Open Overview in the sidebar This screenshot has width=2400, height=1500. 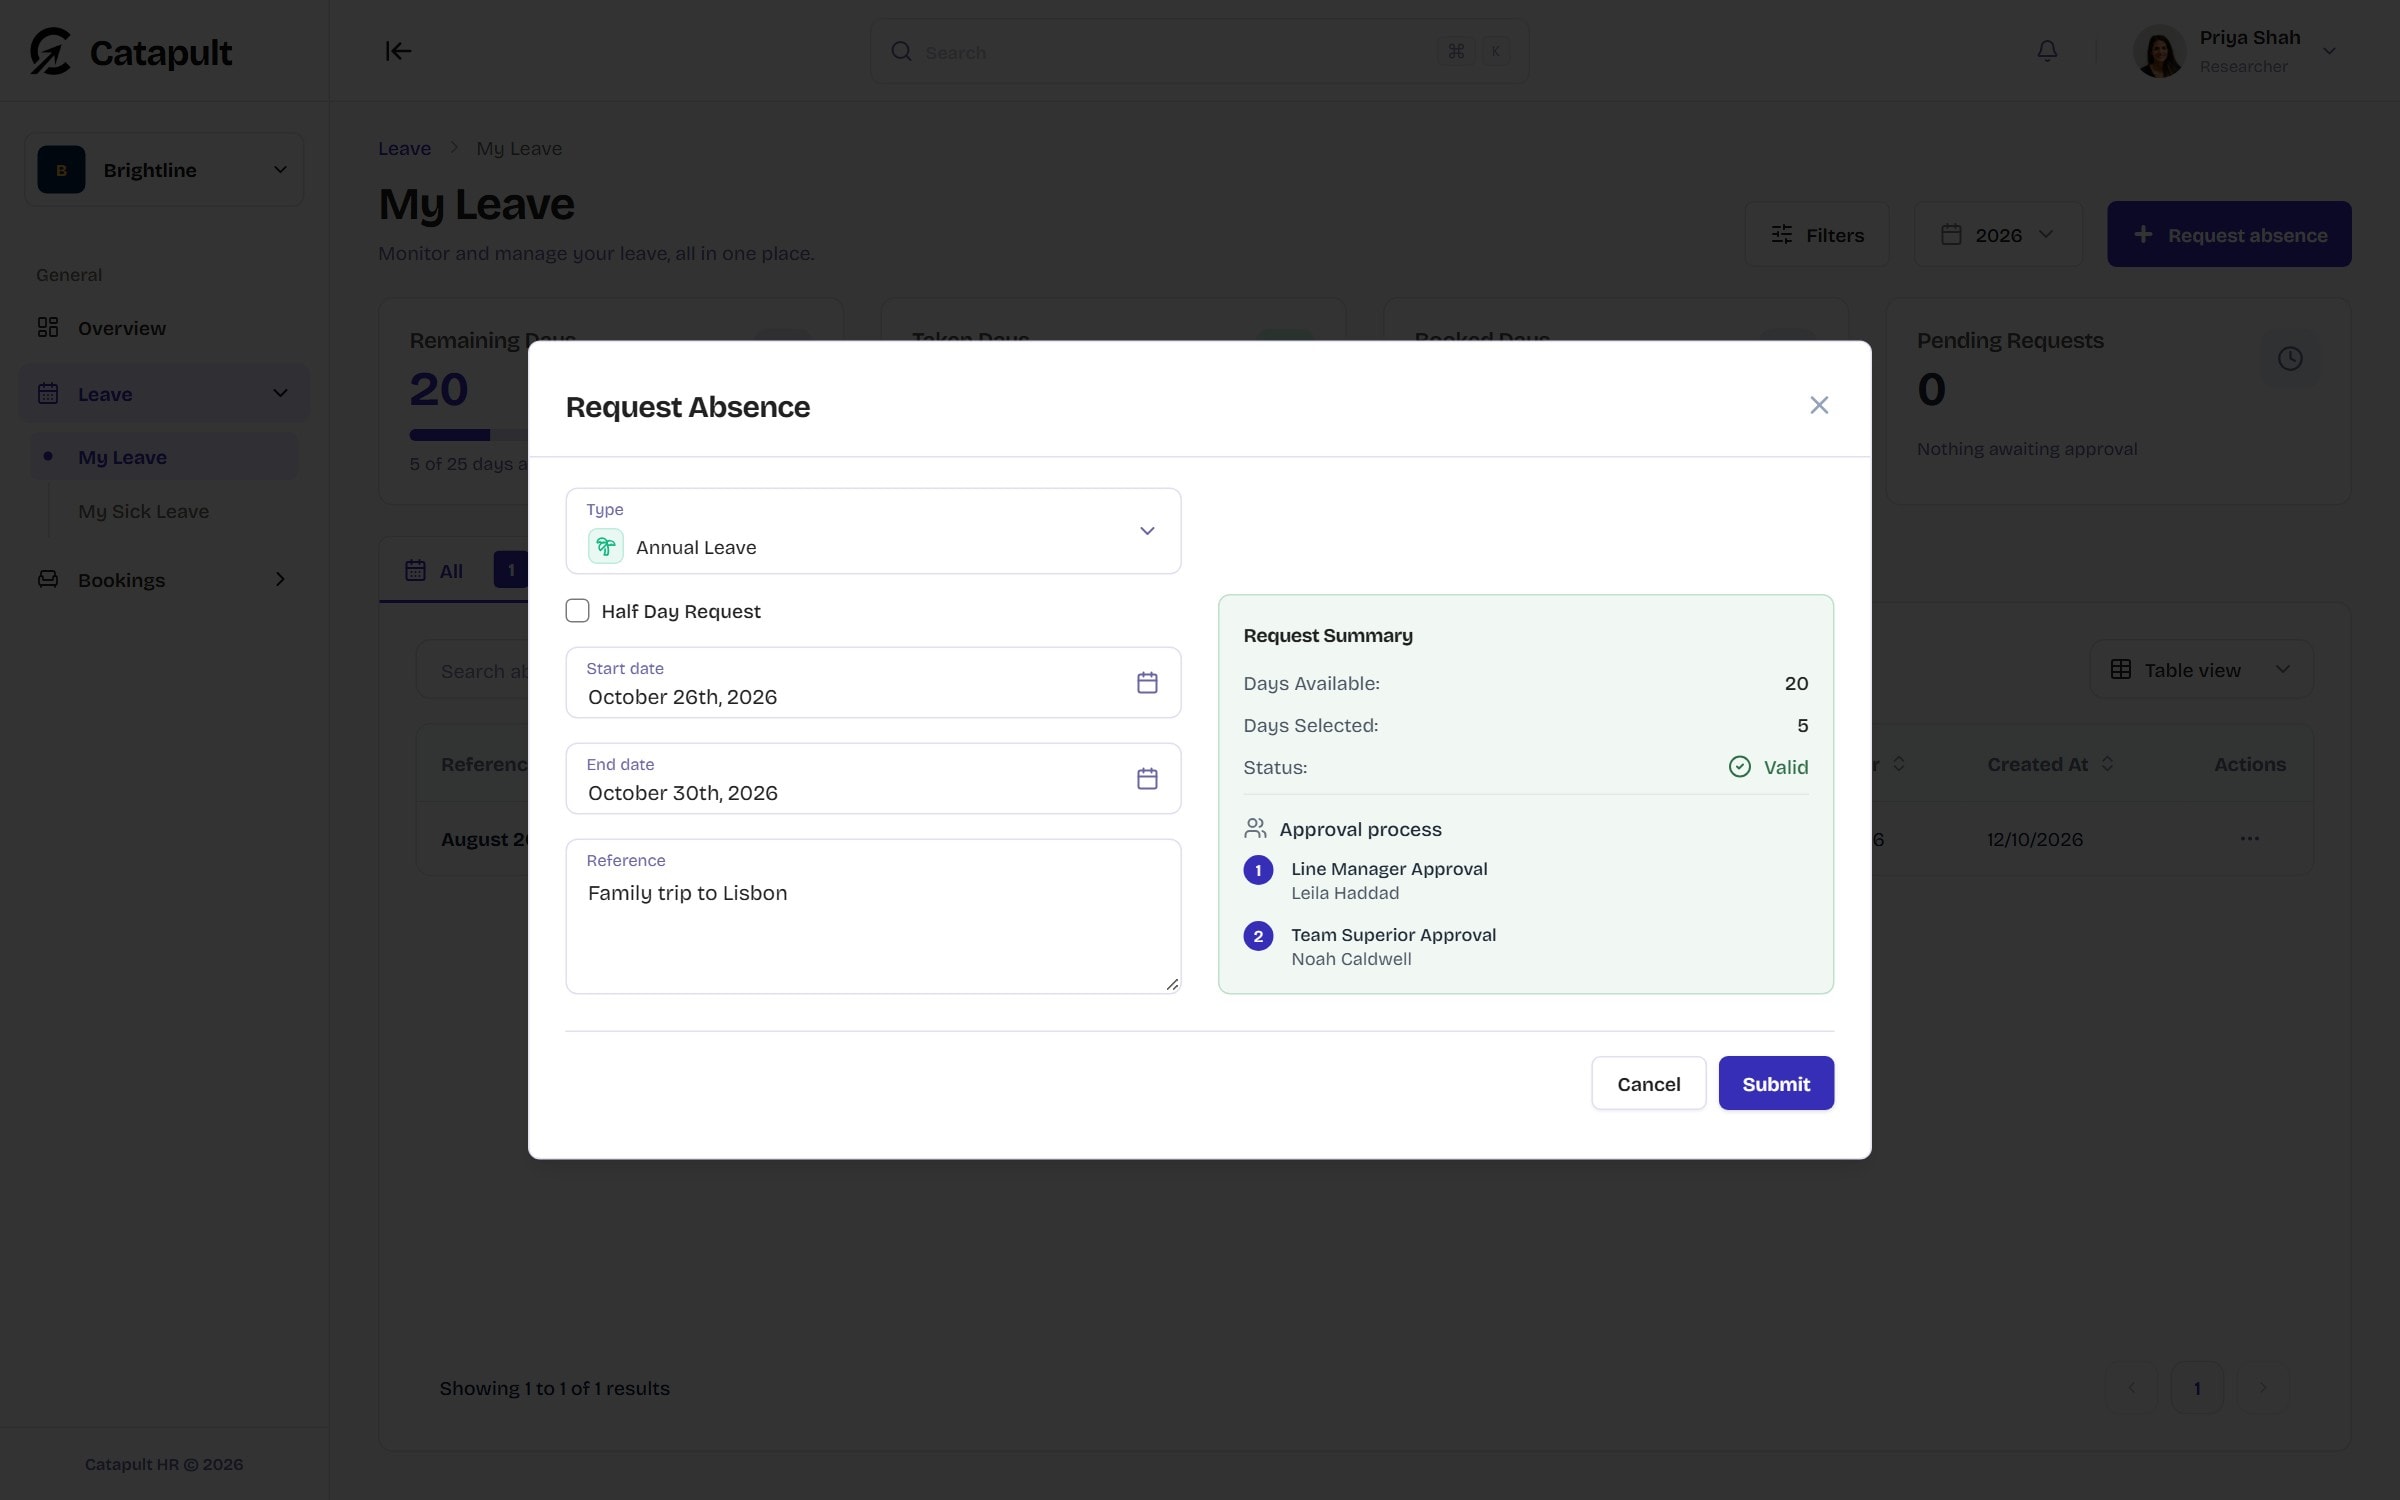[x=164, y=328]
